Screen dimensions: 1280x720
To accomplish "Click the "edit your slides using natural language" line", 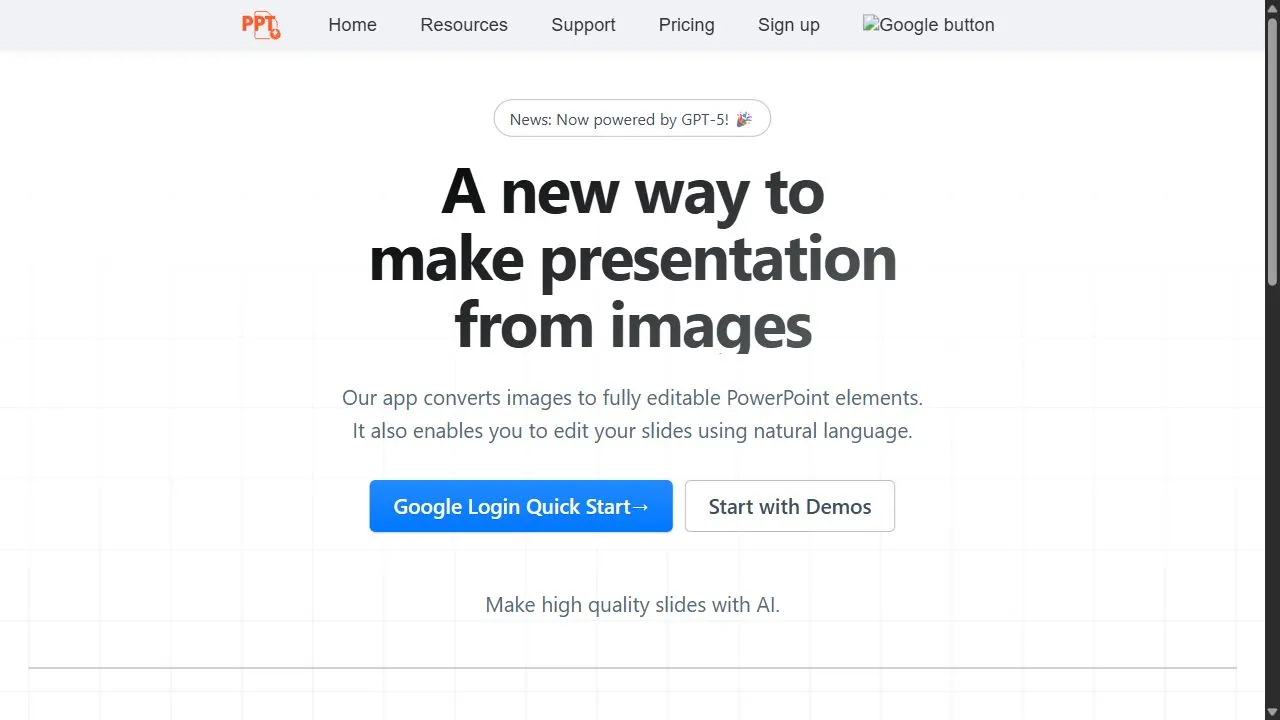I will (632, 431).
